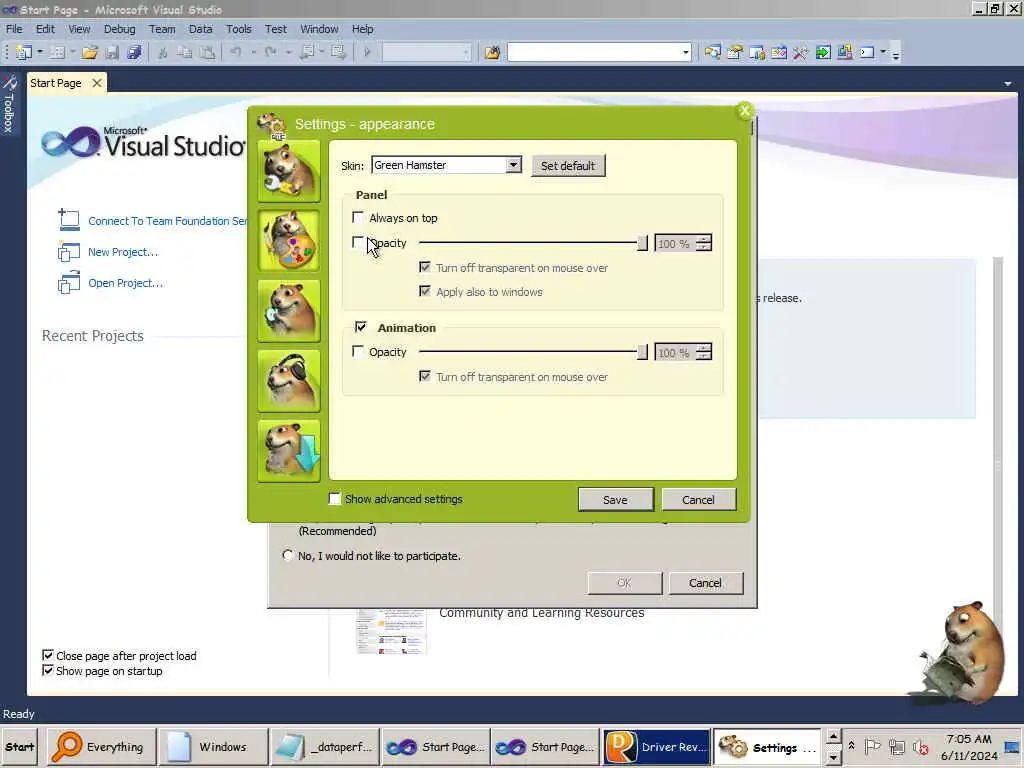
Task: Click the Start Page green arrow toolbar icon
Action: coord(823,52)
